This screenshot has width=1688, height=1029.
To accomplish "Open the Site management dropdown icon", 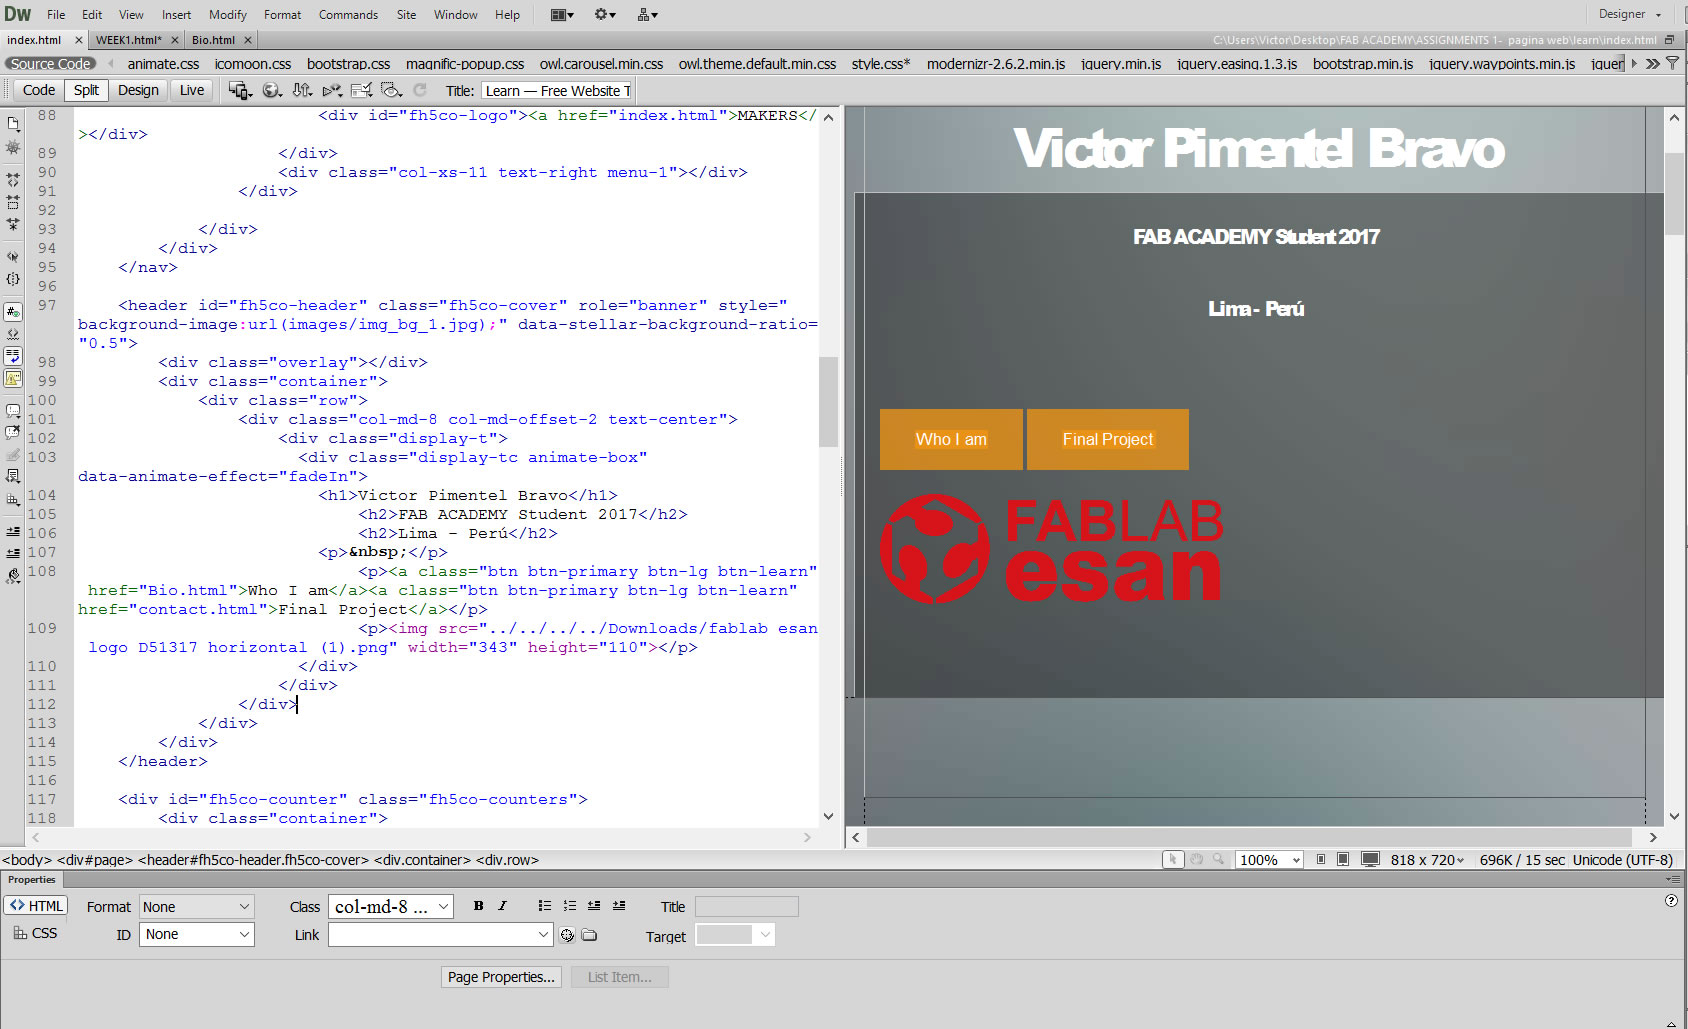I will [x=648, y=14].
